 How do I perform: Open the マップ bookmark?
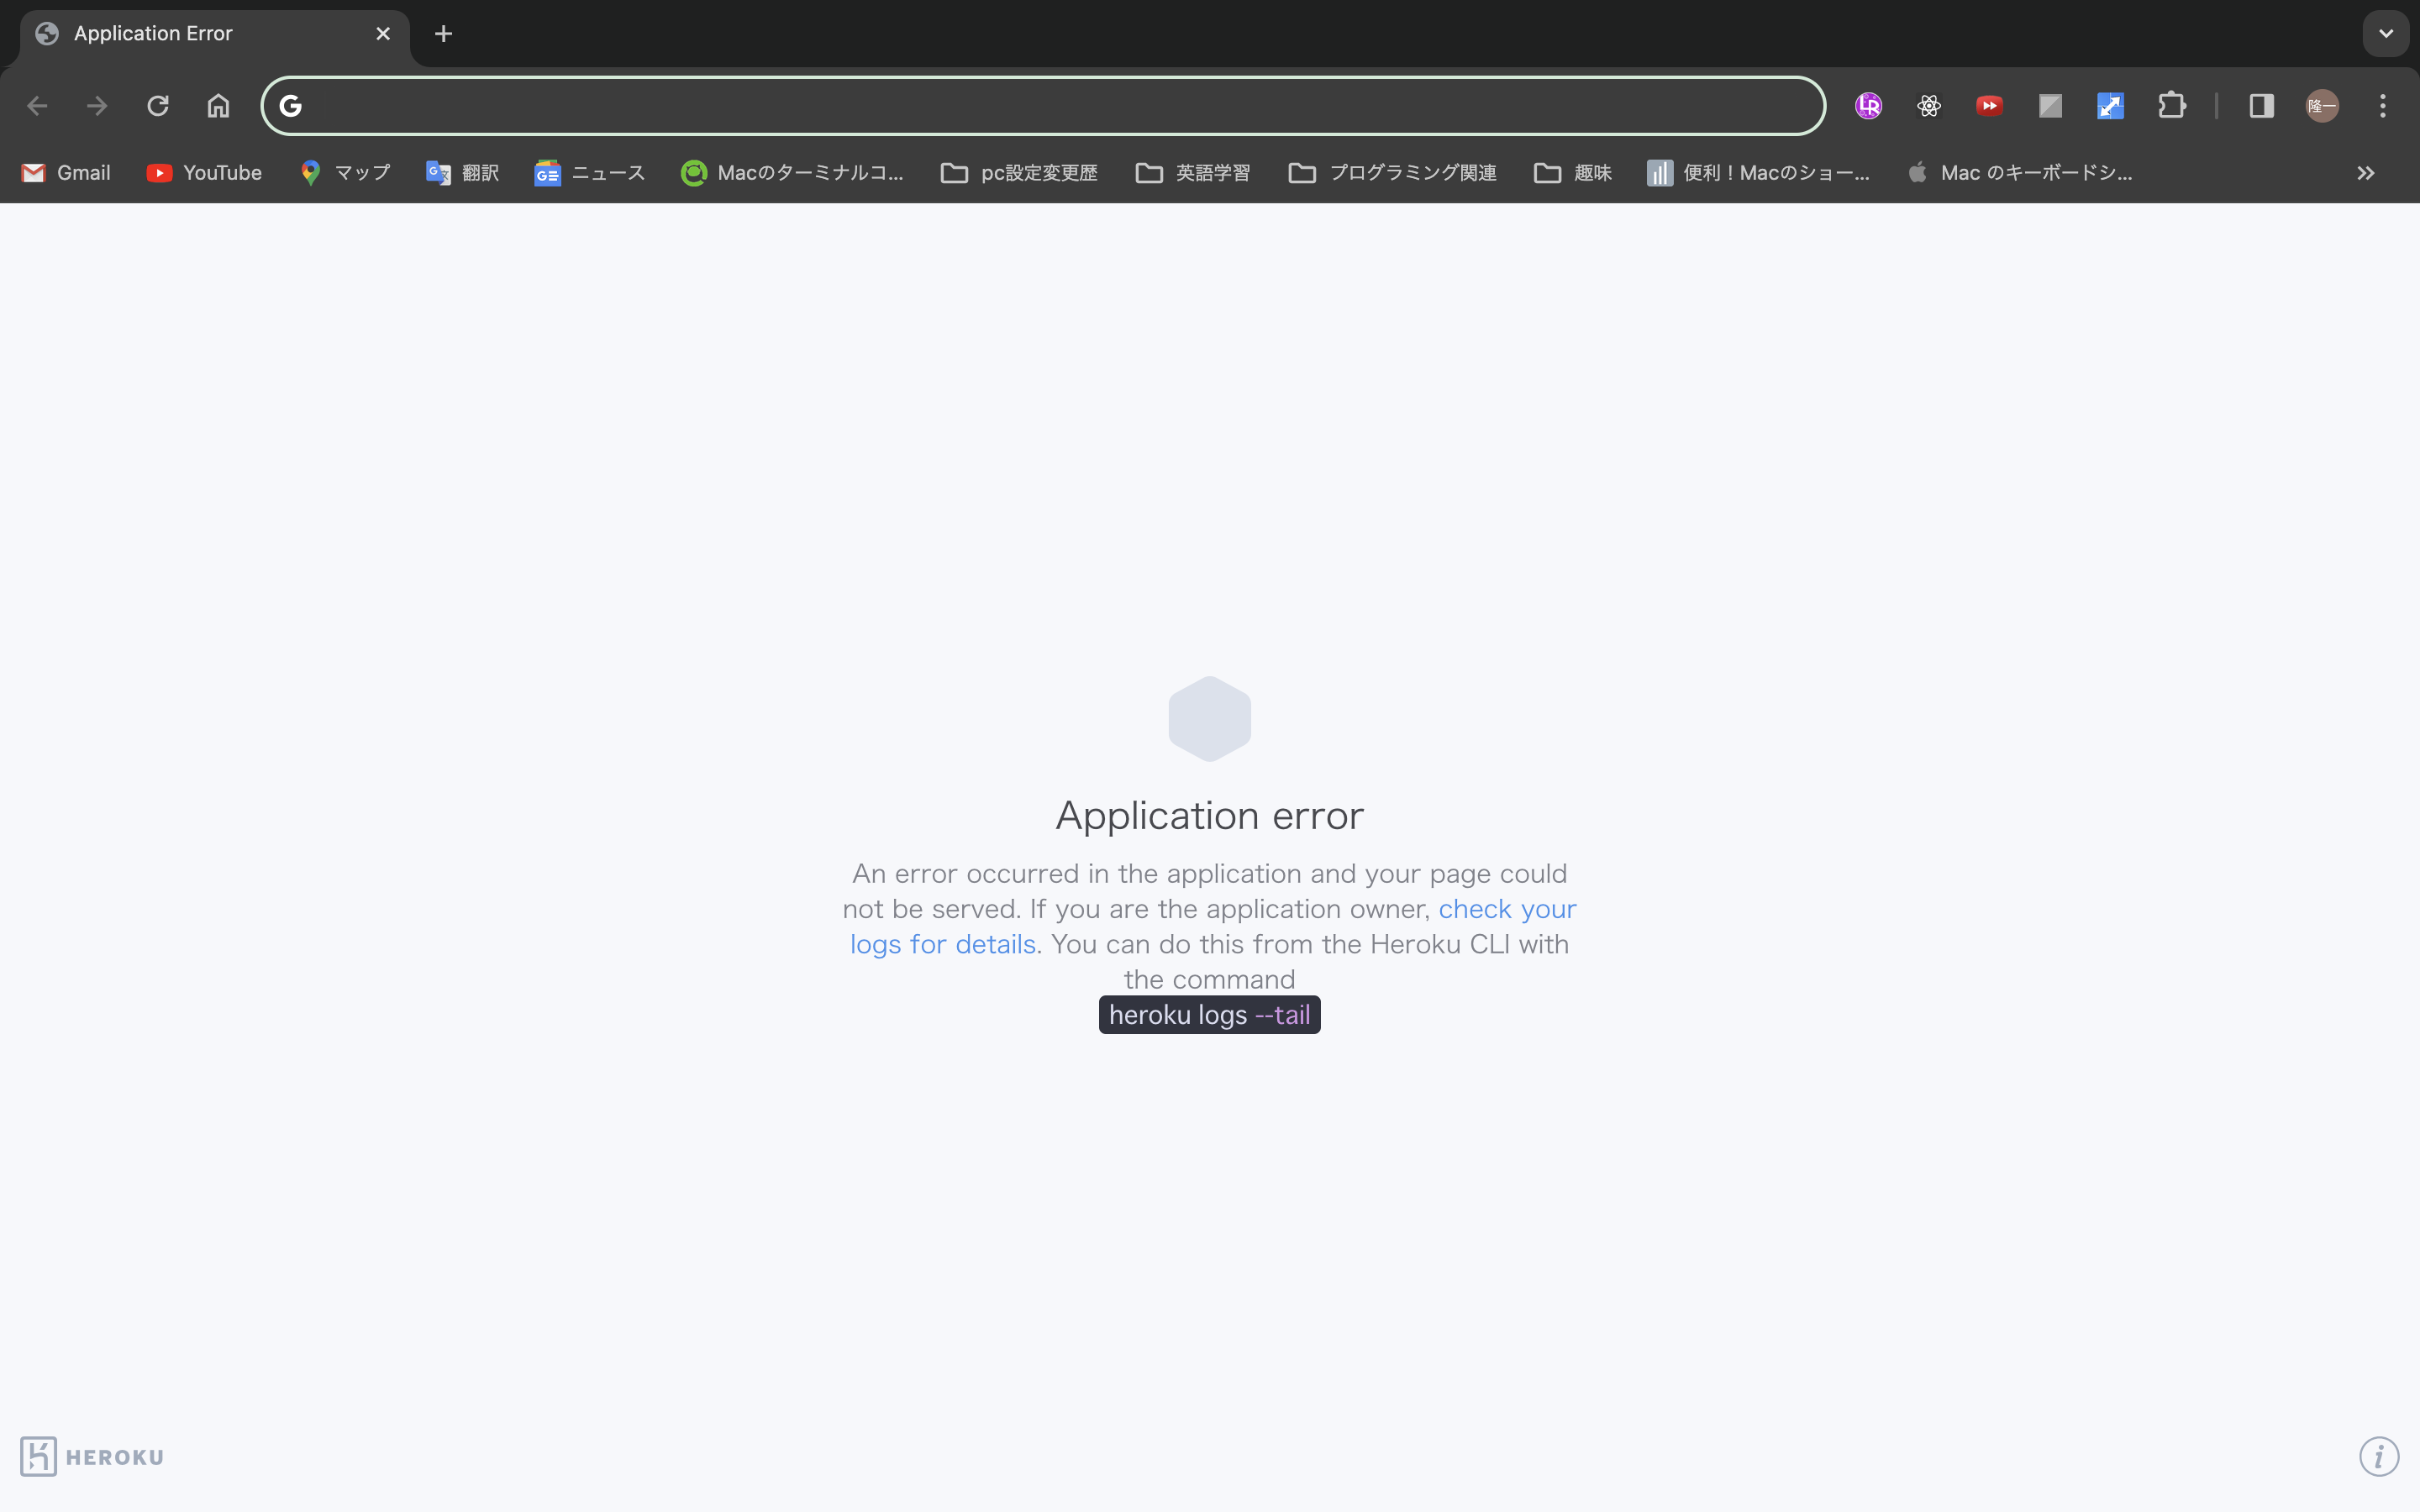coord(345,173)
